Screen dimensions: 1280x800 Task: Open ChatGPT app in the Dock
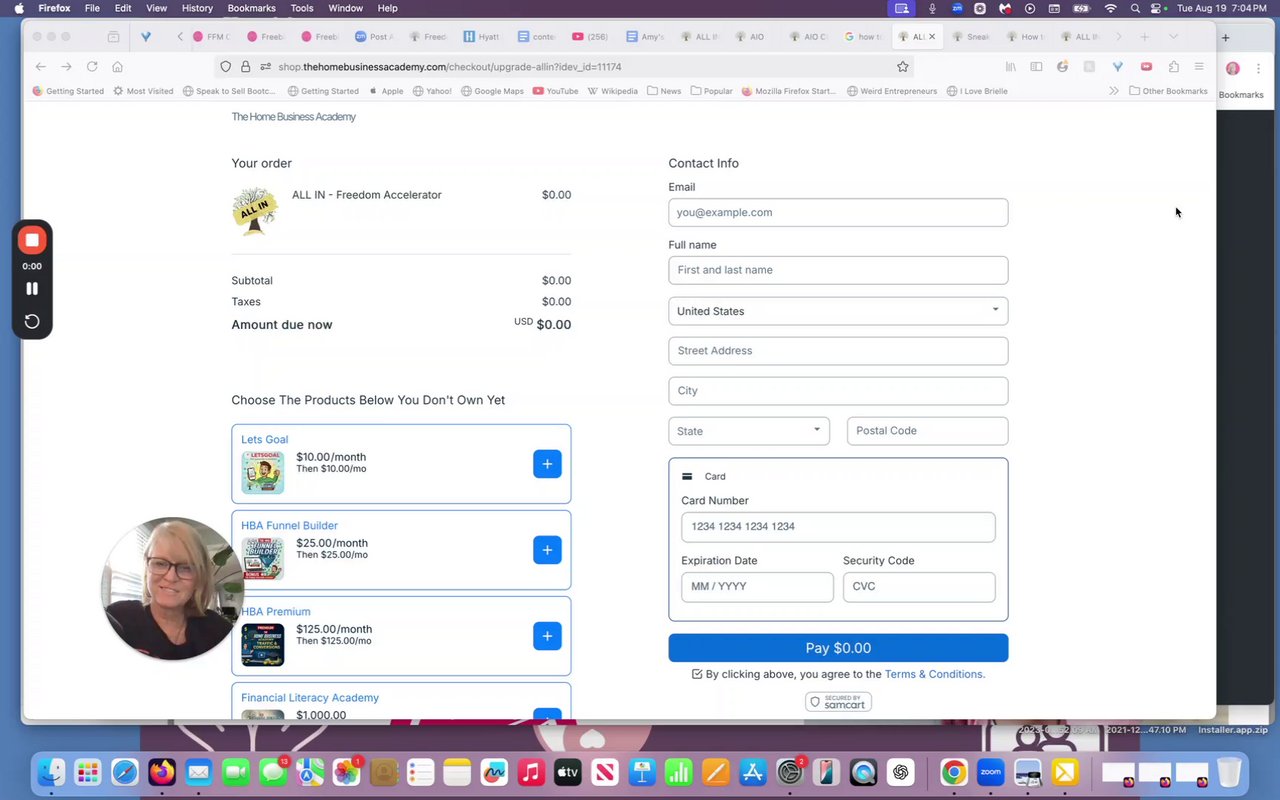click(x=900, y=772)
